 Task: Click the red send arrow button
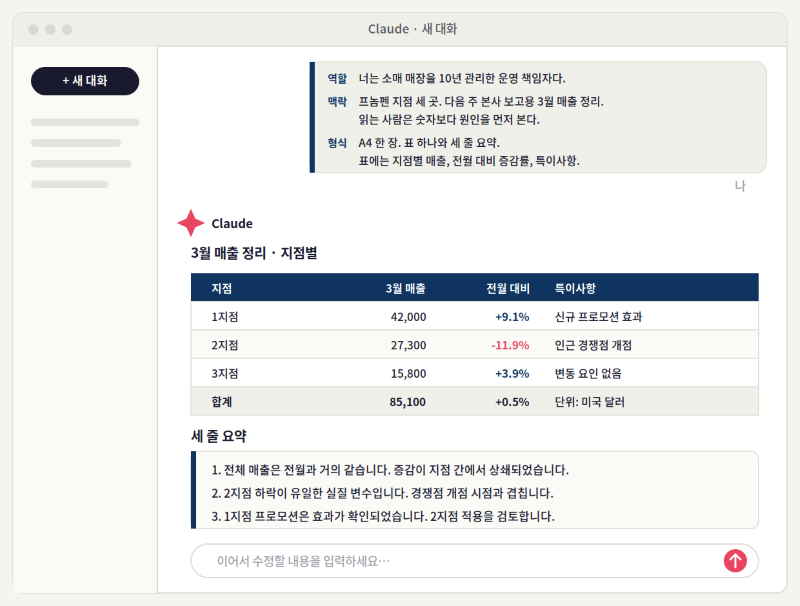[735, 561]
